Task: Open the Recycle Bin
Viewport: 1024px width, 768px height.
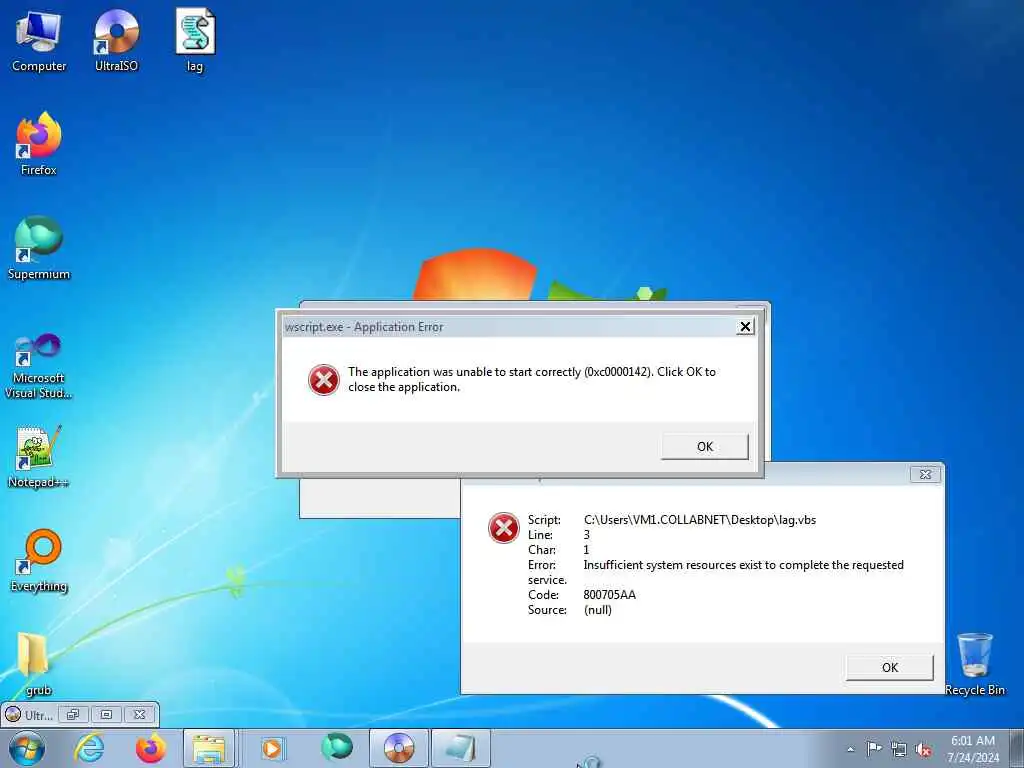Action: tap(974, 663)
